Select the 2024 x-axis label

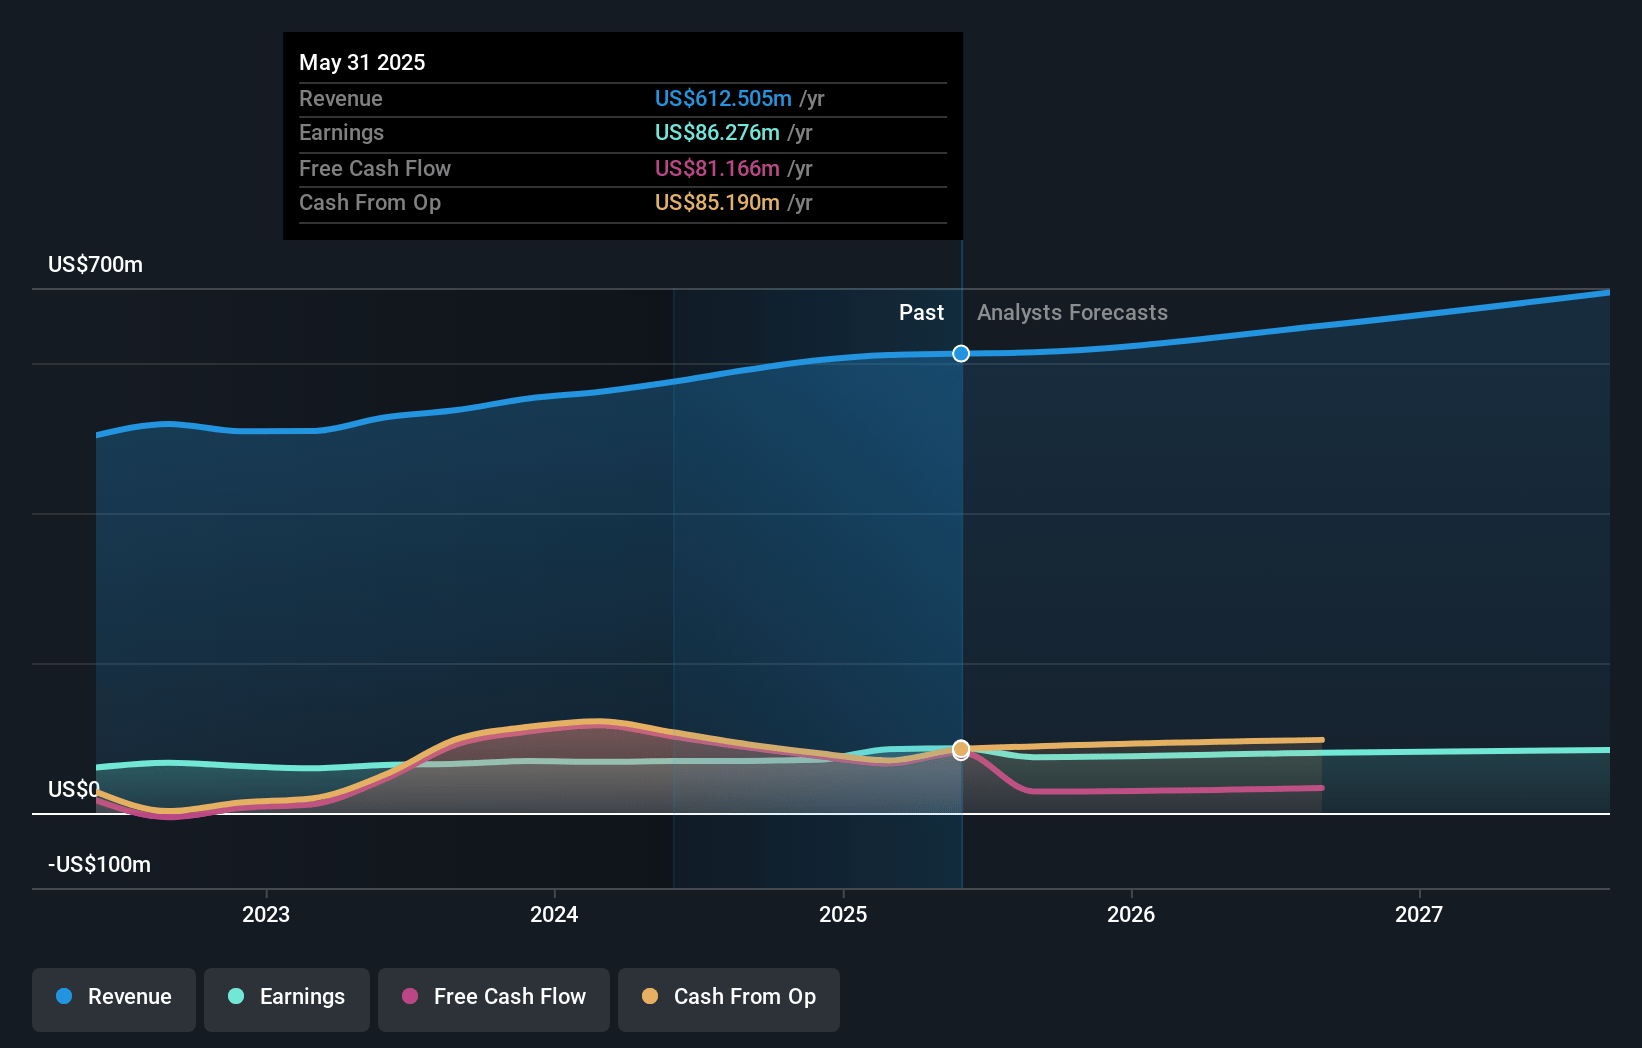(554, 914)
